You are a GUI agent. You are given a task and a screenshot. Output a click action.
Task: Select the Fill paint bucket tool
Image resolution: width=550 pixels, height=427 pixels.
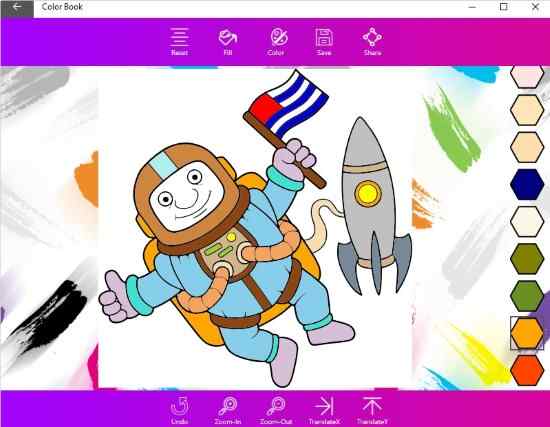pyautogui.click(x=228, y=42)
